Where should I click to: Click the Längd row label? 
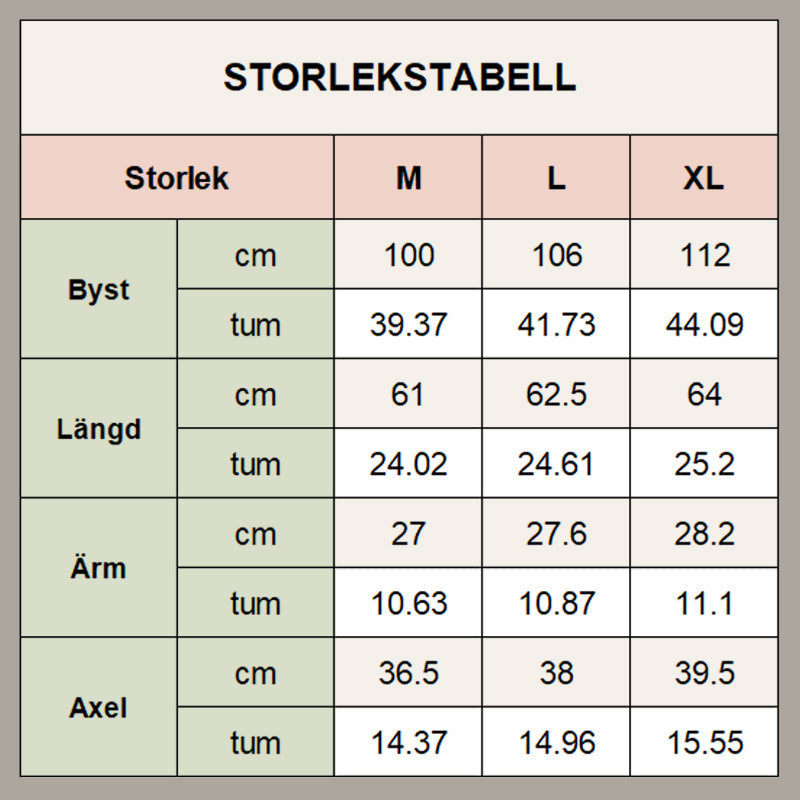coord(99,429)
